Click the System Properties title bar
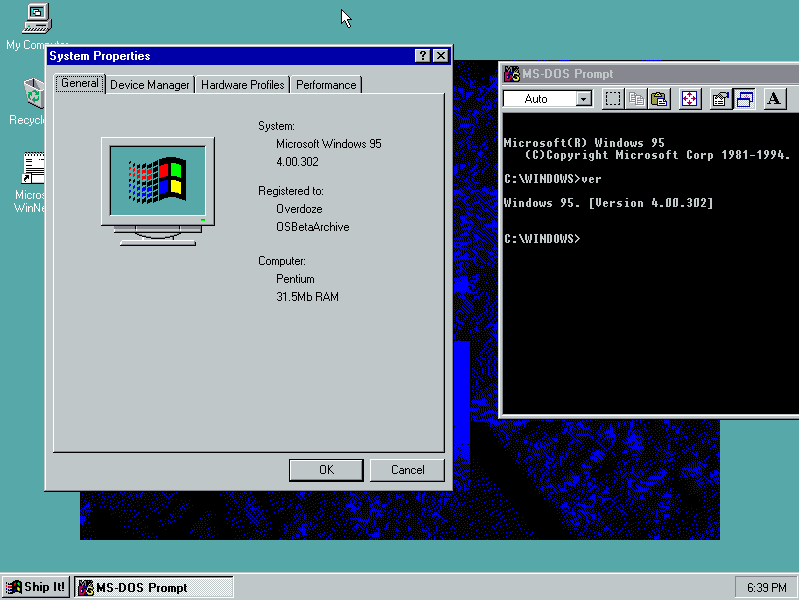The height and width of the screenshot is (600, 799). pos(248,56)
